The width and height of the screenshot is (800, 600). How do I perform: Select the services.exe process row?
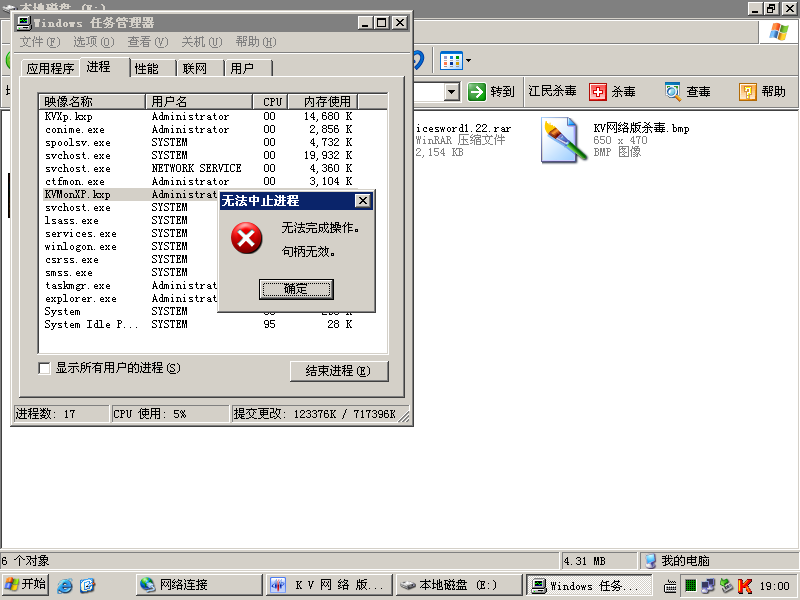point(131,233)
